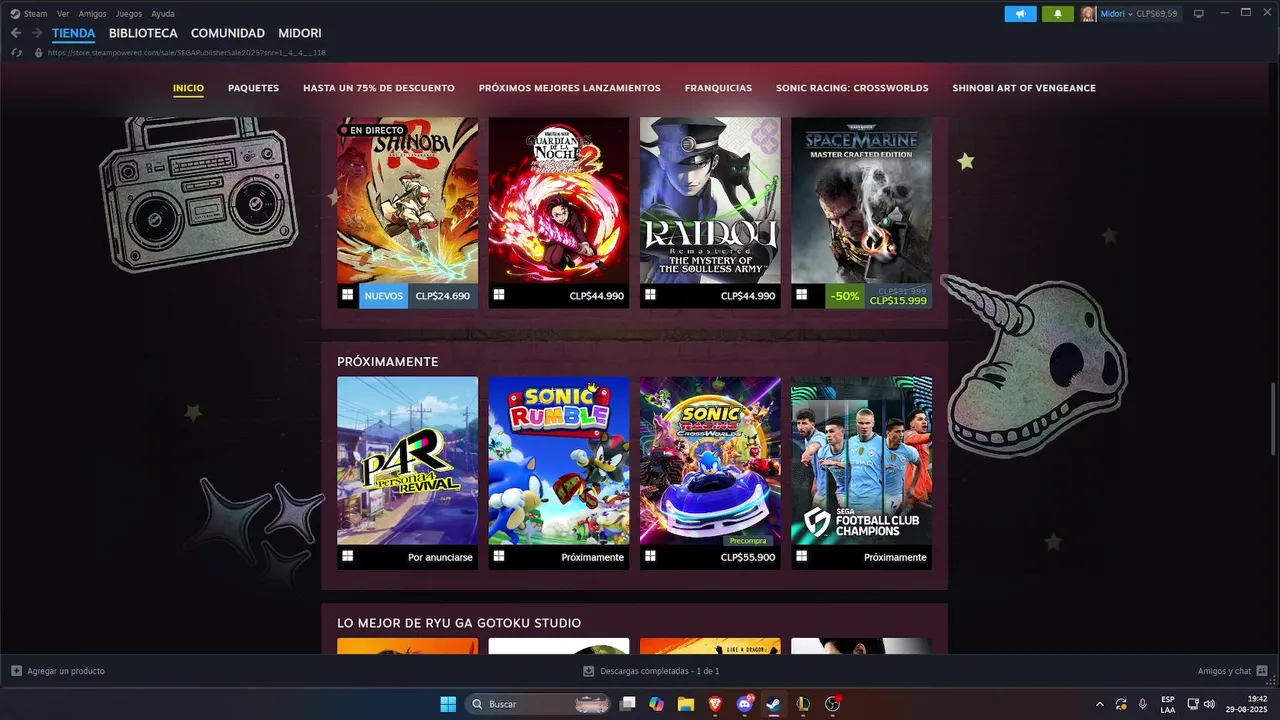This screenshot has width=1280, height=720.
Task: Click the padlock icon beside the URL
Action: 39,52
